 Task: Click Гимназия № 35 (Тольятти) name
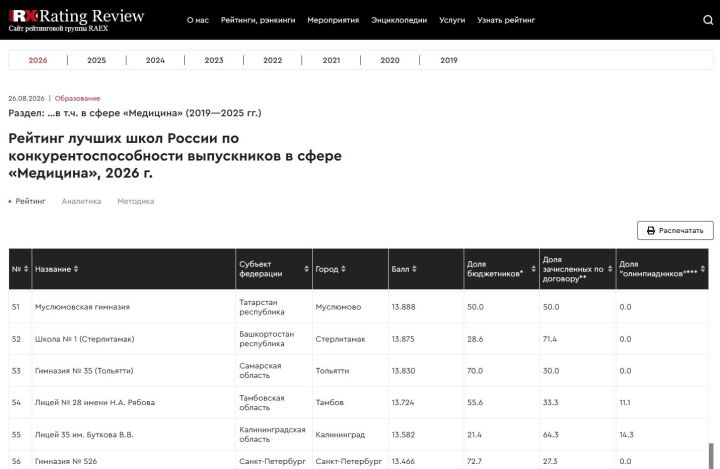(84, 371)
